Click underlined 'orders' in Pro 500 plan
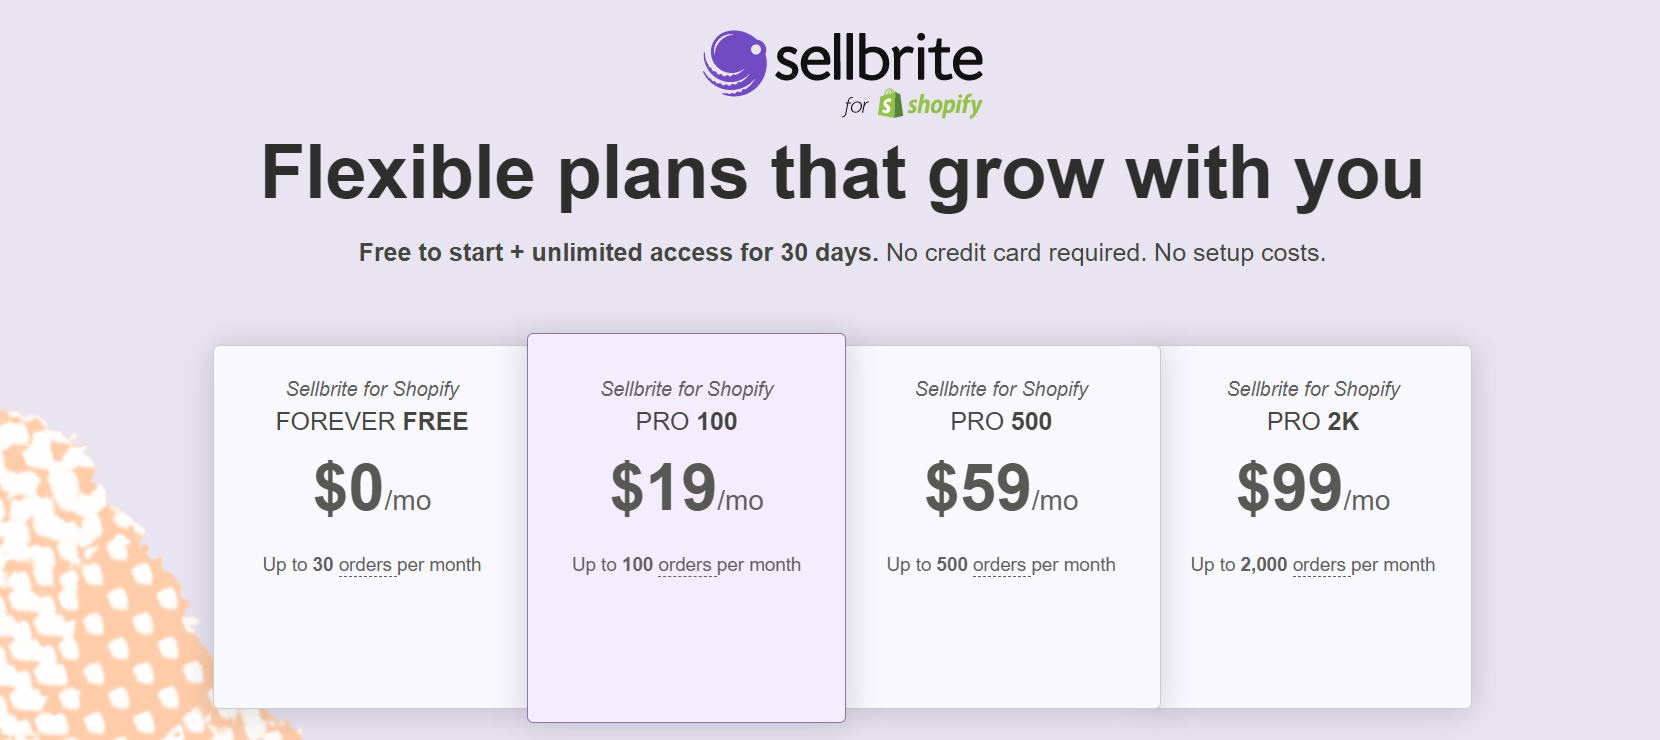Image resolution: width=1660 pixels, height=740 pixels. (1000, 565)
